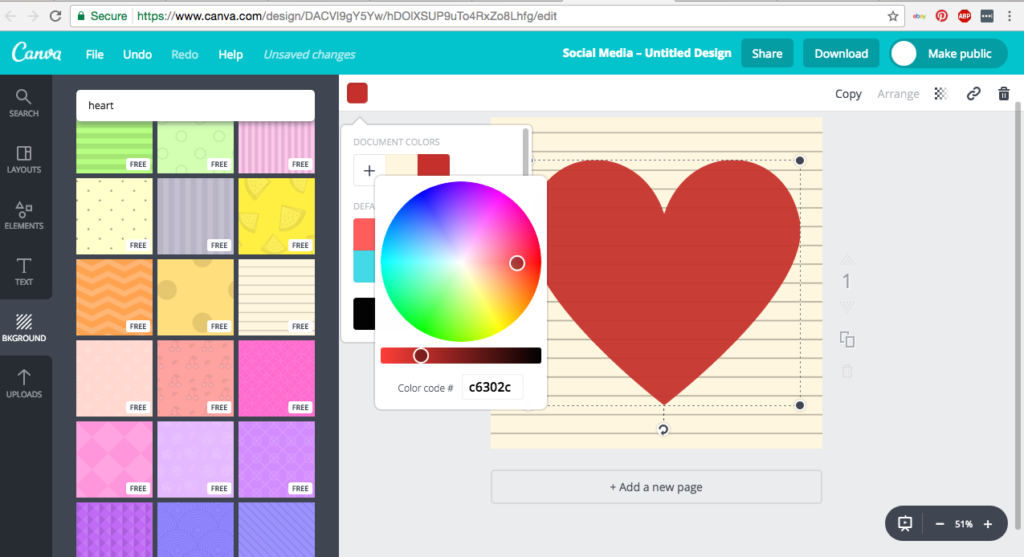The width and height of the screenshot is (1024, 557).
Task: Click Redo in the top bar
Action: pyautogui.click(x=185, y=54)
